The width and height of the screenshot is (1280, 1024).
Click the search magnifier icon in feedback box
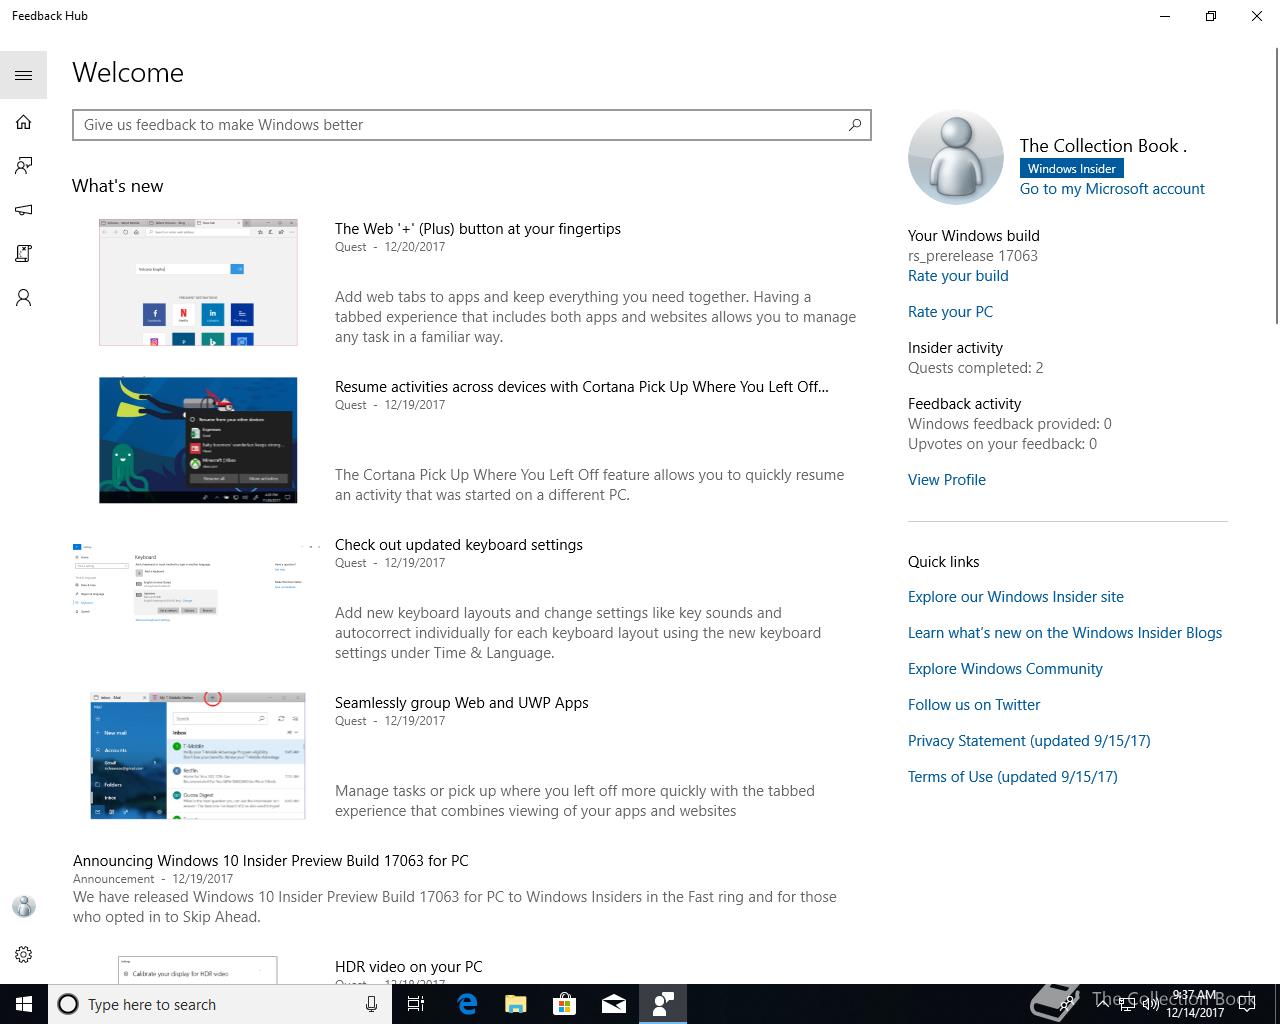click(854, 125)
